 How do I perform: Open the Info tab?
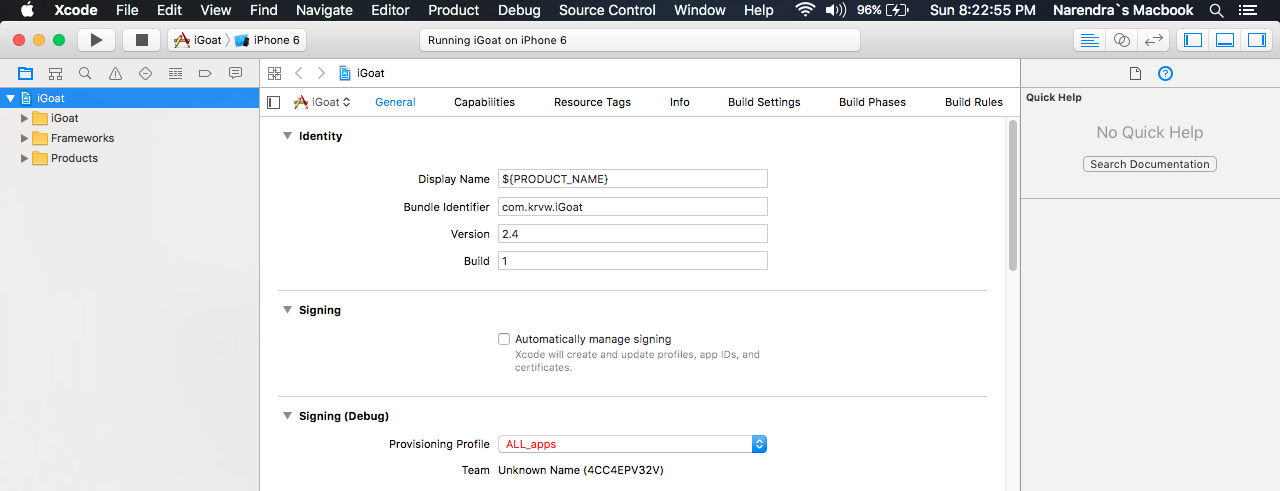[x=680, y=102]
